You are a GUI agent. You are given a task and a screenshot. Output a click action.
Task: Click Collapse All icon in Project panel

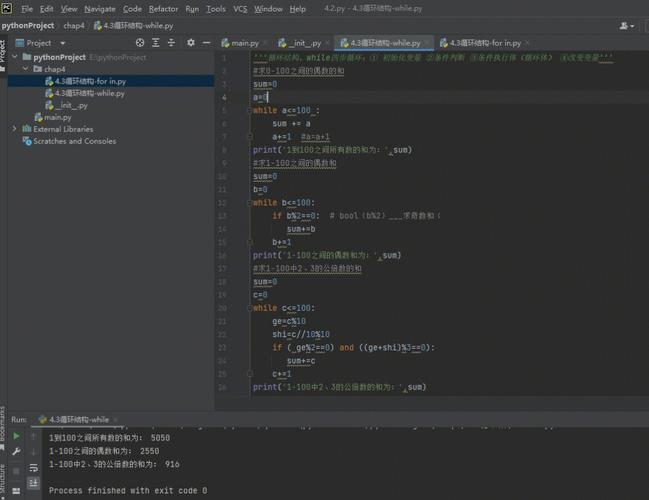(172, 43)
